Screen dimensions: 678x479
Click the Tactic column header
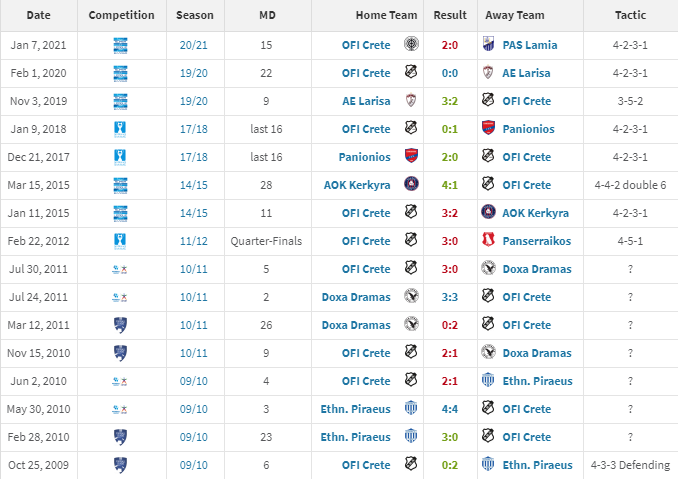630,15
